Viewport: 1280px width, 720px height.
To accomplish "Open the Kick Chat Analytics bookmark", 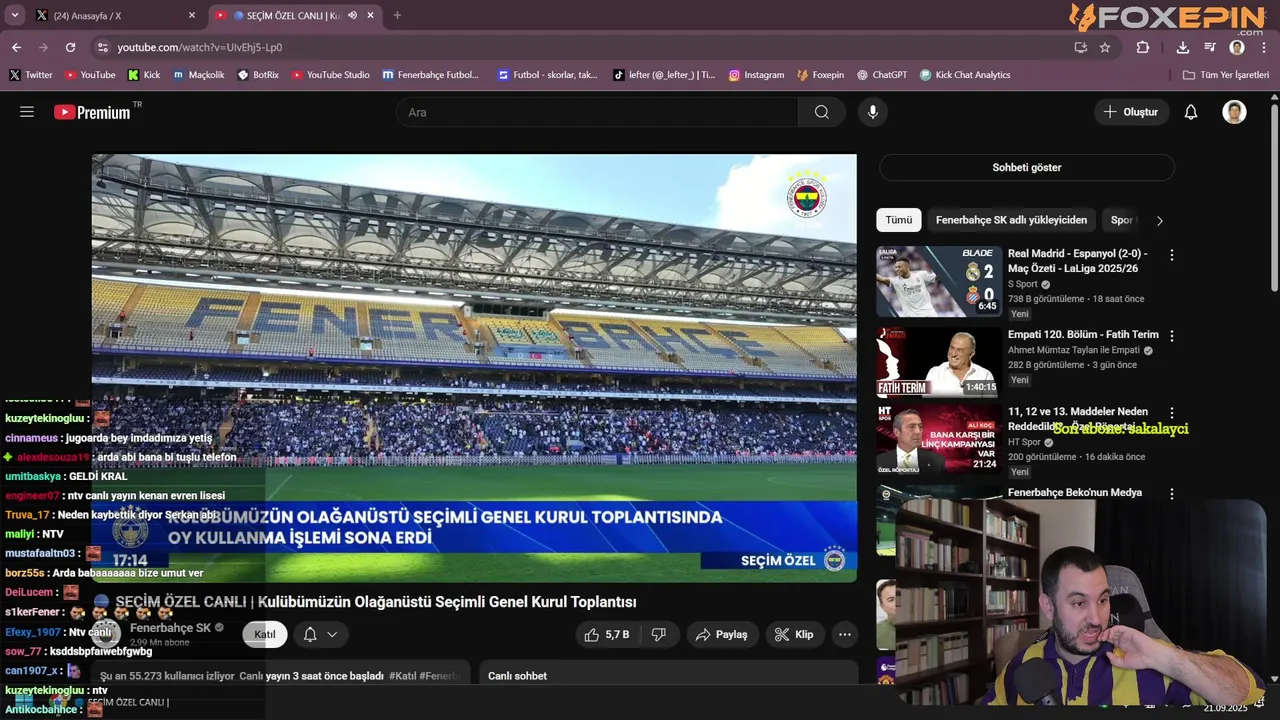I will [x=965, y=75].
